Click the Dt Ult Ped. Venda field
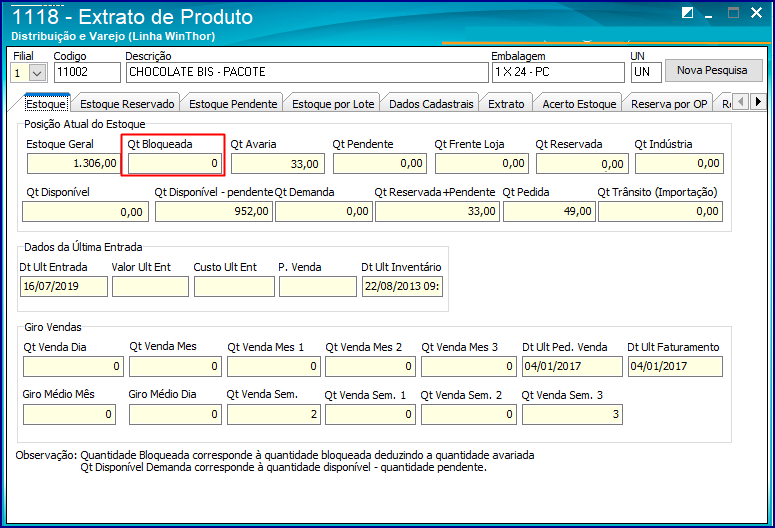The height and width of the screenshot is (528, 775). (x=572, y=367)
